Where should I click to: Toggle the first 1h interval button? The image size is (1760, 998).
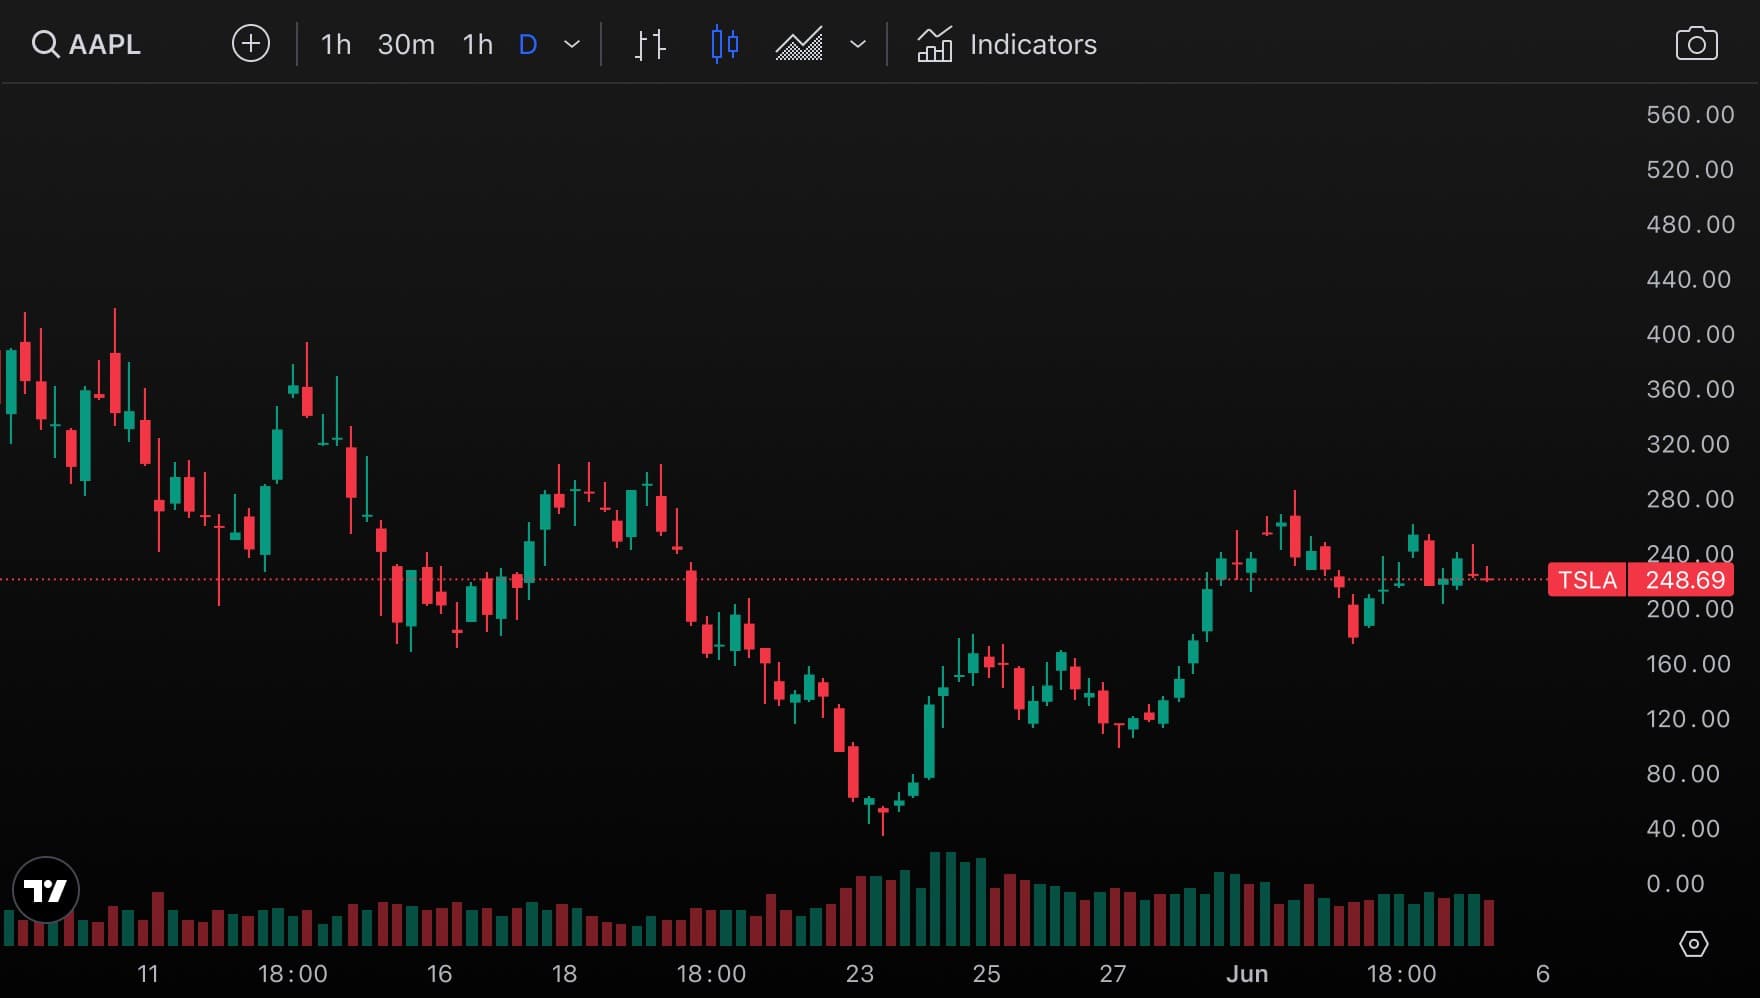(x=335, y=44)
